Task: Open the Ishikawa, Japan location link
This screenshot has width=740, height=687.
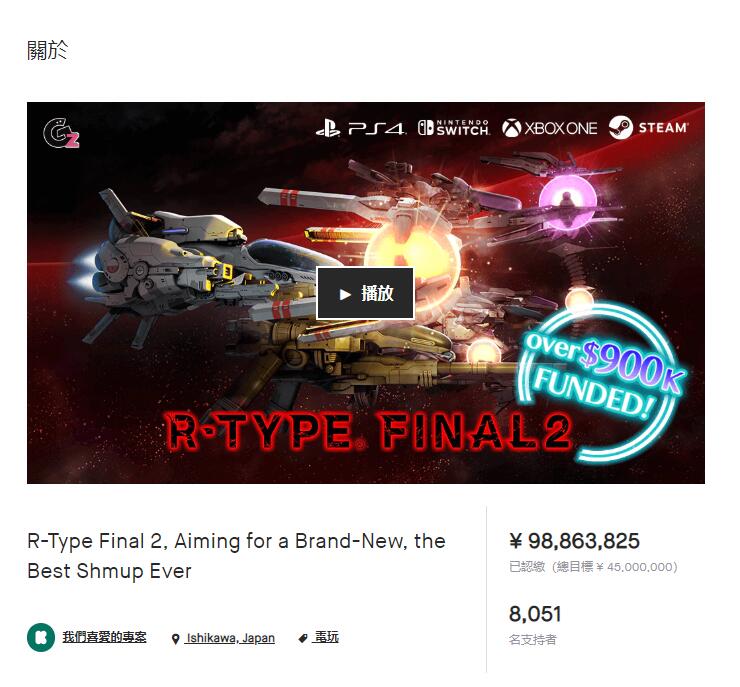Action: tap(230, 638)
